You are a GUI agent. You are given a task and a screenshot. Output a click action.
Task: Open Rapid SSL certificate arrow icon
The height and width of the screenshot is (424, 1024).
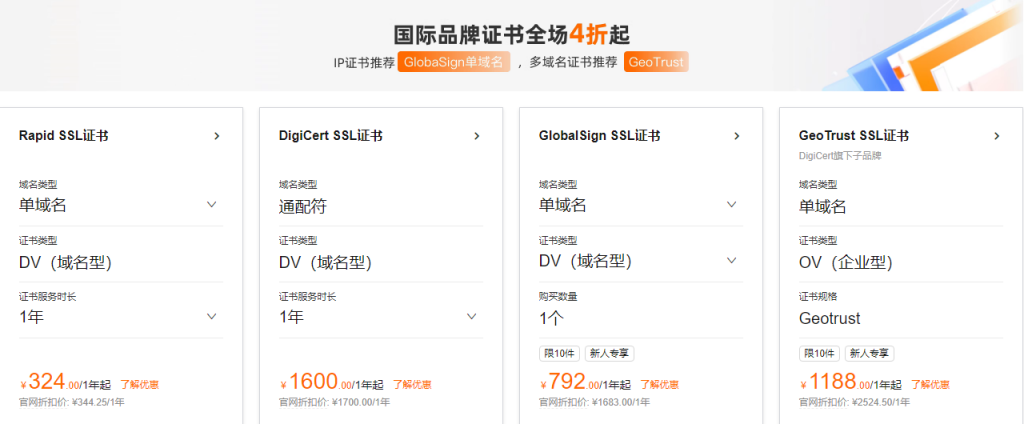coord(216,136)
